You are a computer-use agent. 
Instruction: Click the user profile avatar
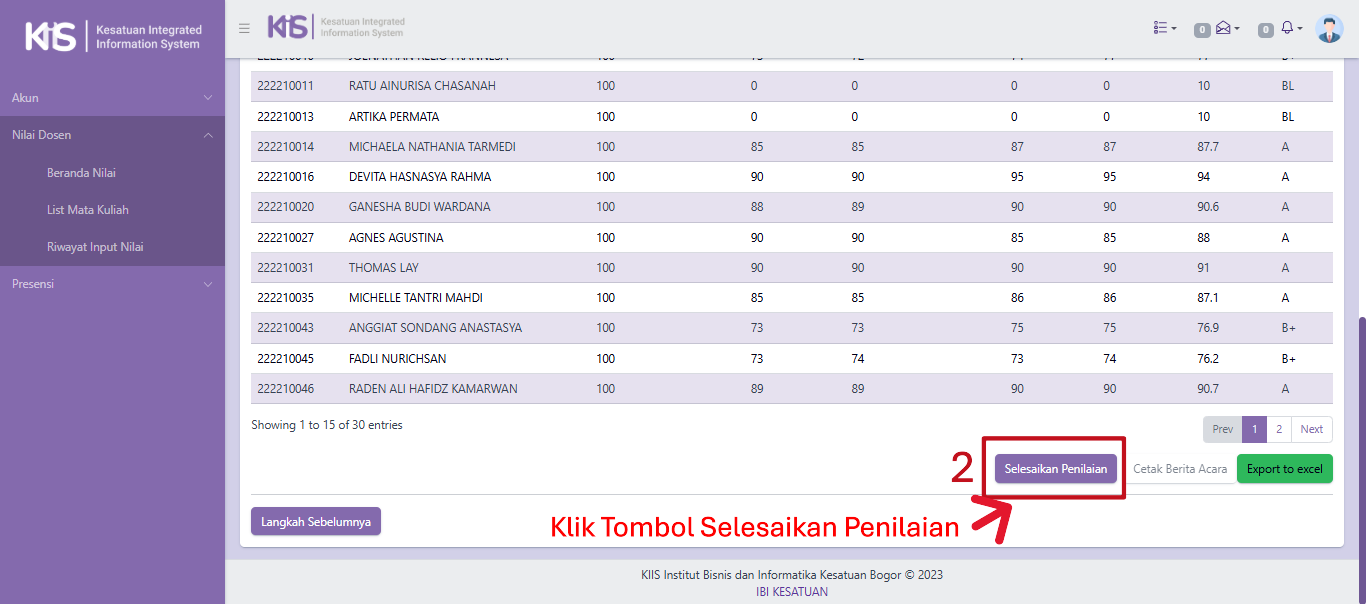[x=1329, y=29]
